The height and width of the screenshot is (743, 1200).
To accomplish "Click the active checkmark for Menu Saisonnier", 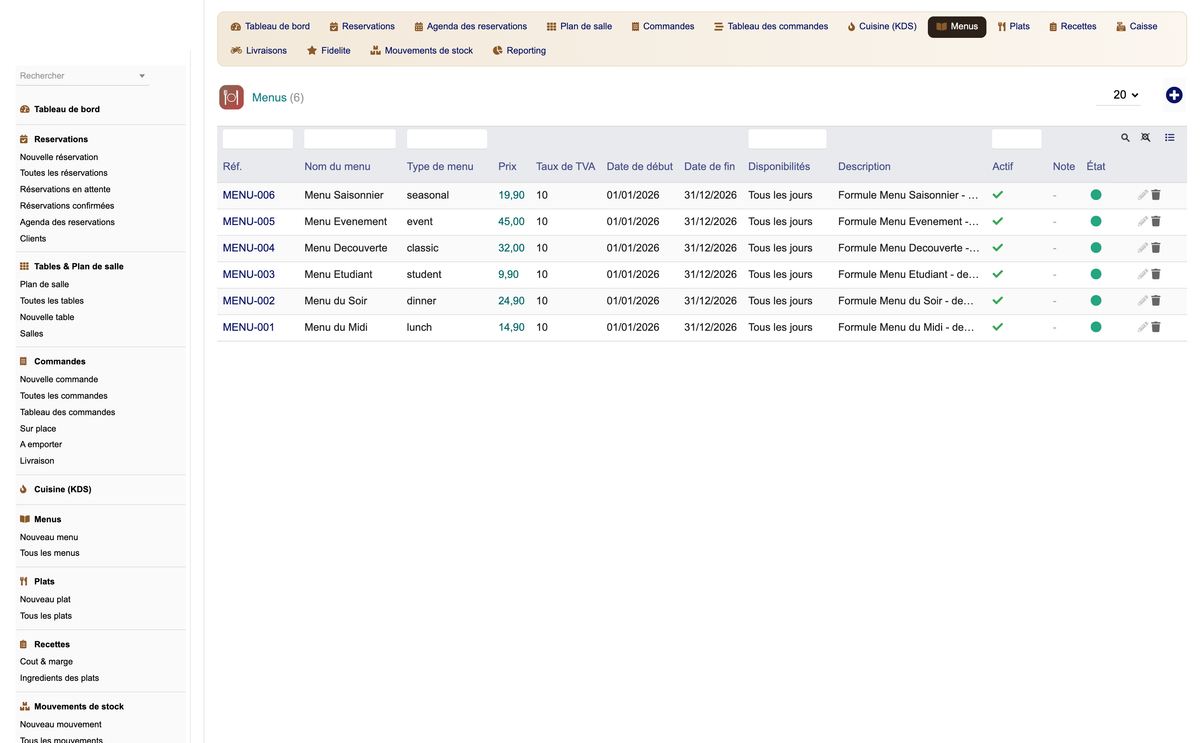I will pyautogui.click(x=997, y=195).
